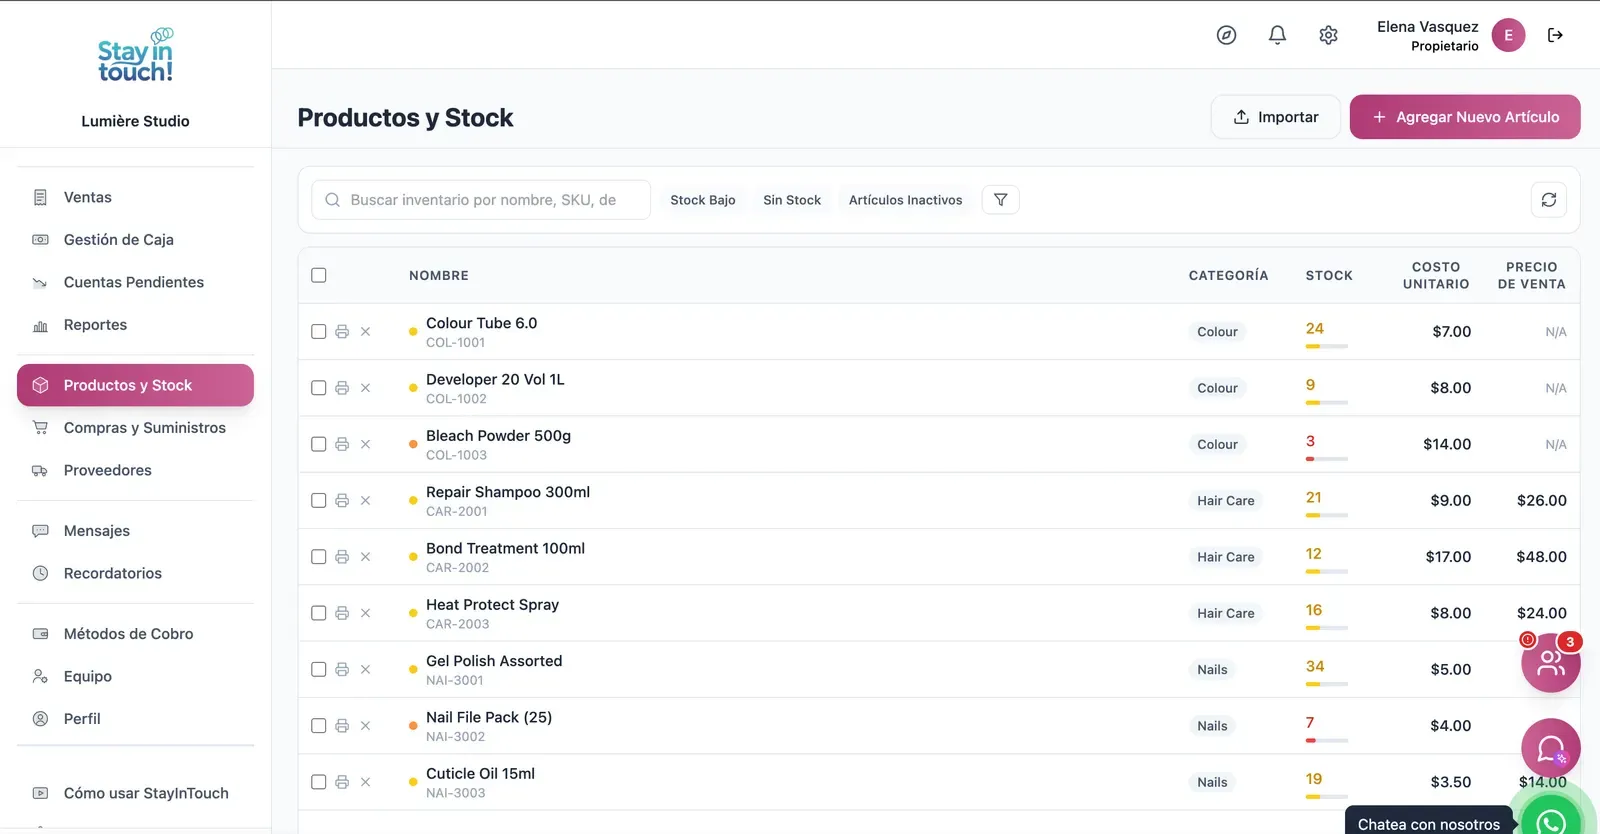
Task: Toggle Artículos Inactivos filter
Action: pyautogui.click(x=906, y=200)
